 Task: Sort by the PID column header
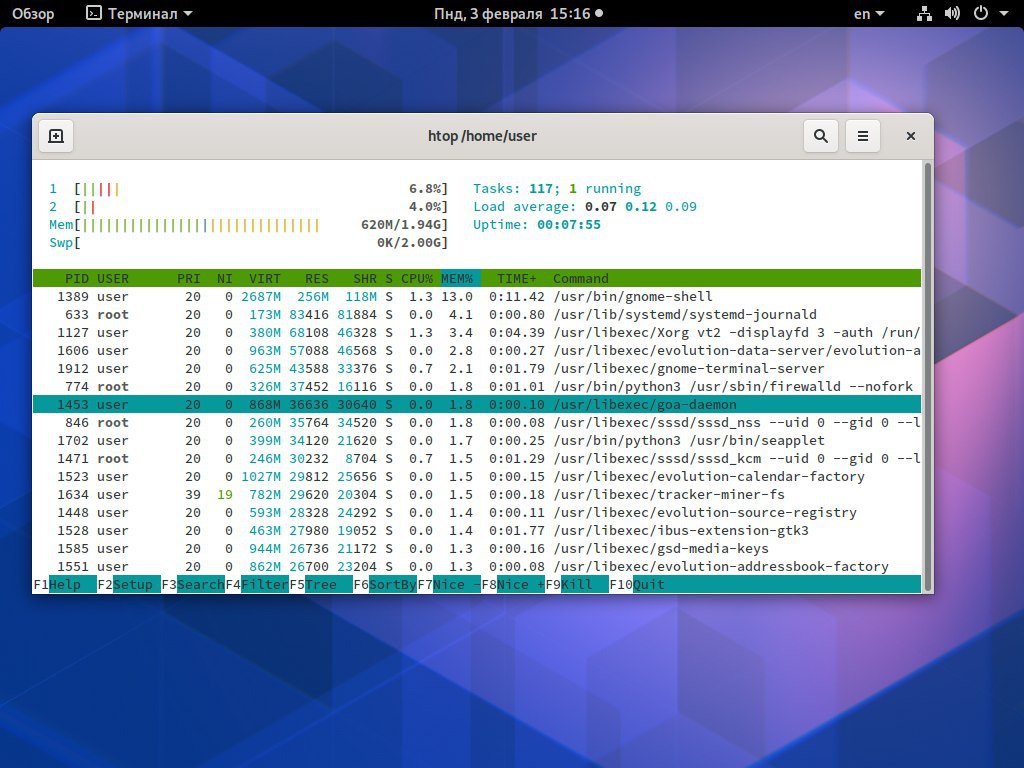point(76,278)
